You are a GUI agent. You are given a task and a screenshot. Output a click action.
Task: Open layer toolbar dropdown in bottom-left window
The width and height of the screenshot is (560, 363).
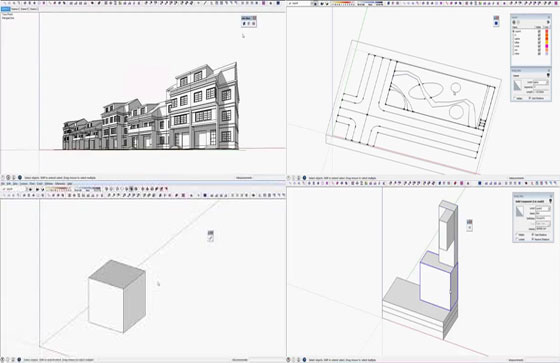pos(15,189)
